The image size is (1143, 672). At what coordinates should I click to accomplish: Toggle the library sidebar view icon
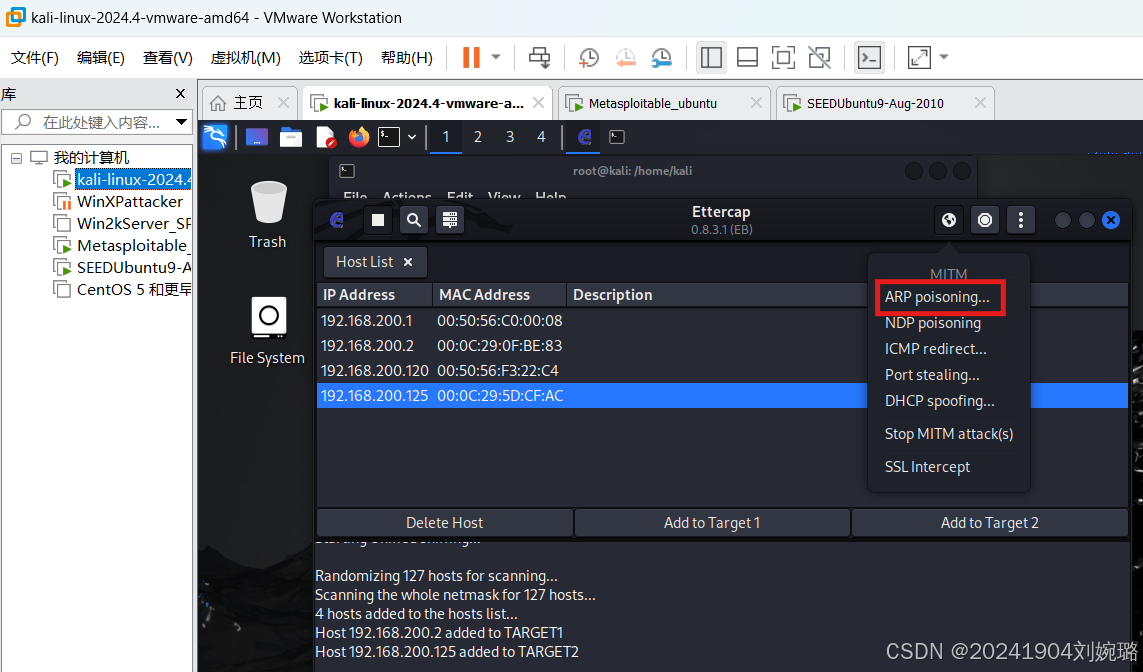coord(711,57)
